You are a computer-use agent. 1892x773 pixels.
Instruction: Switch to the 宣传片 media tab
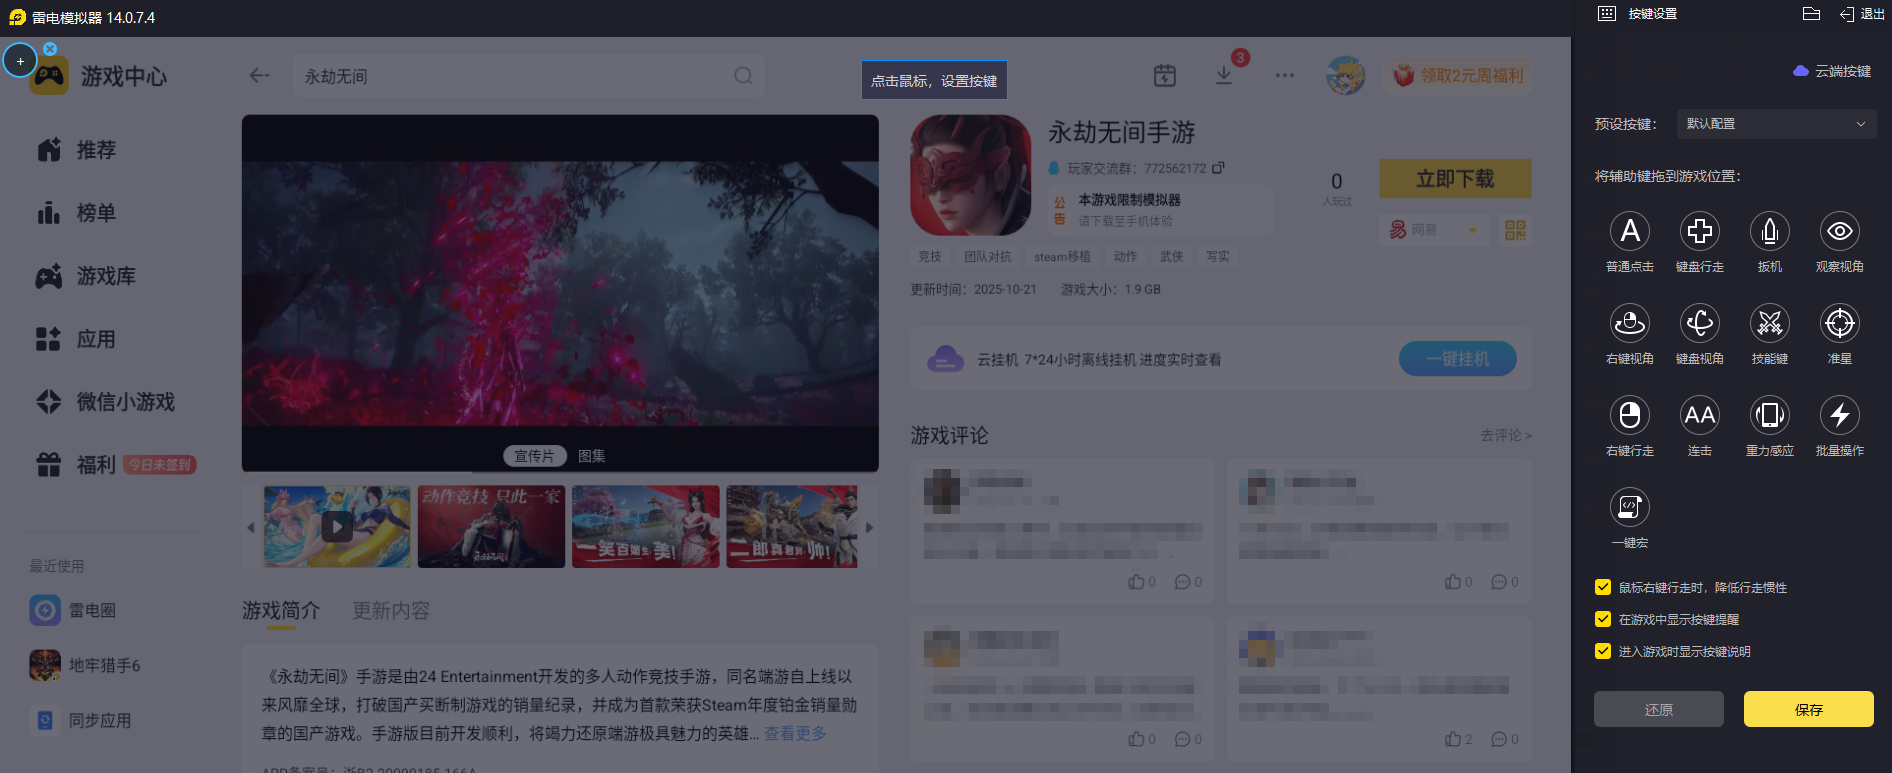coord(534,456)
